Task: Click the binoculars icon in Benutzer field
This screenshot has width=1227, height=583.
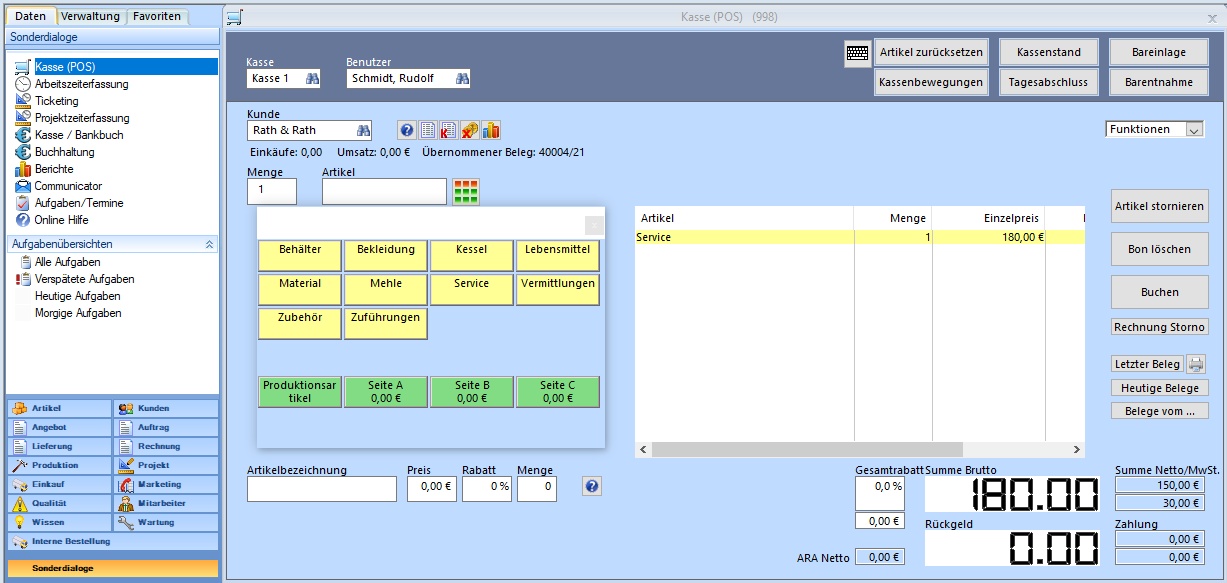Action: tap(462, 78)
